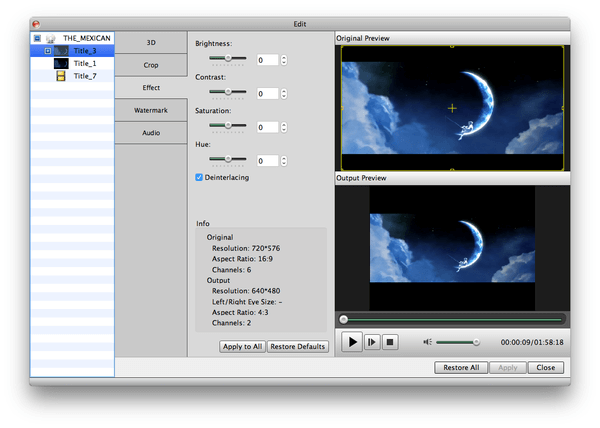The width and height of the screenshot is (600, 428).
Task: Click the Contrast slider
Action: pyautogui.click(x=228, y=92)
